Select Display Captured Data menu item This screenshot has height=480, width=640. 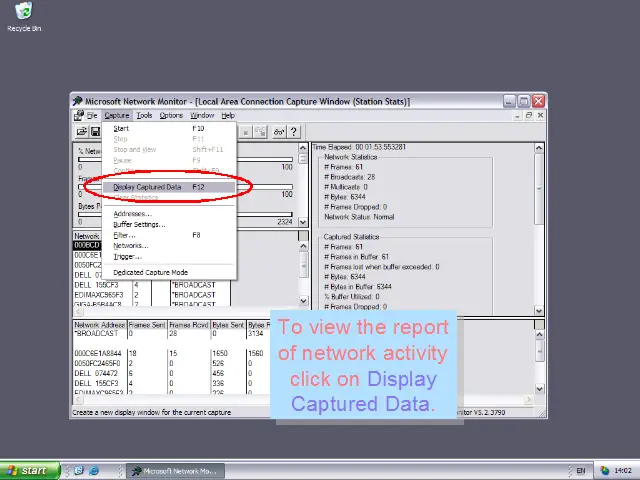(x=169, y=187)
